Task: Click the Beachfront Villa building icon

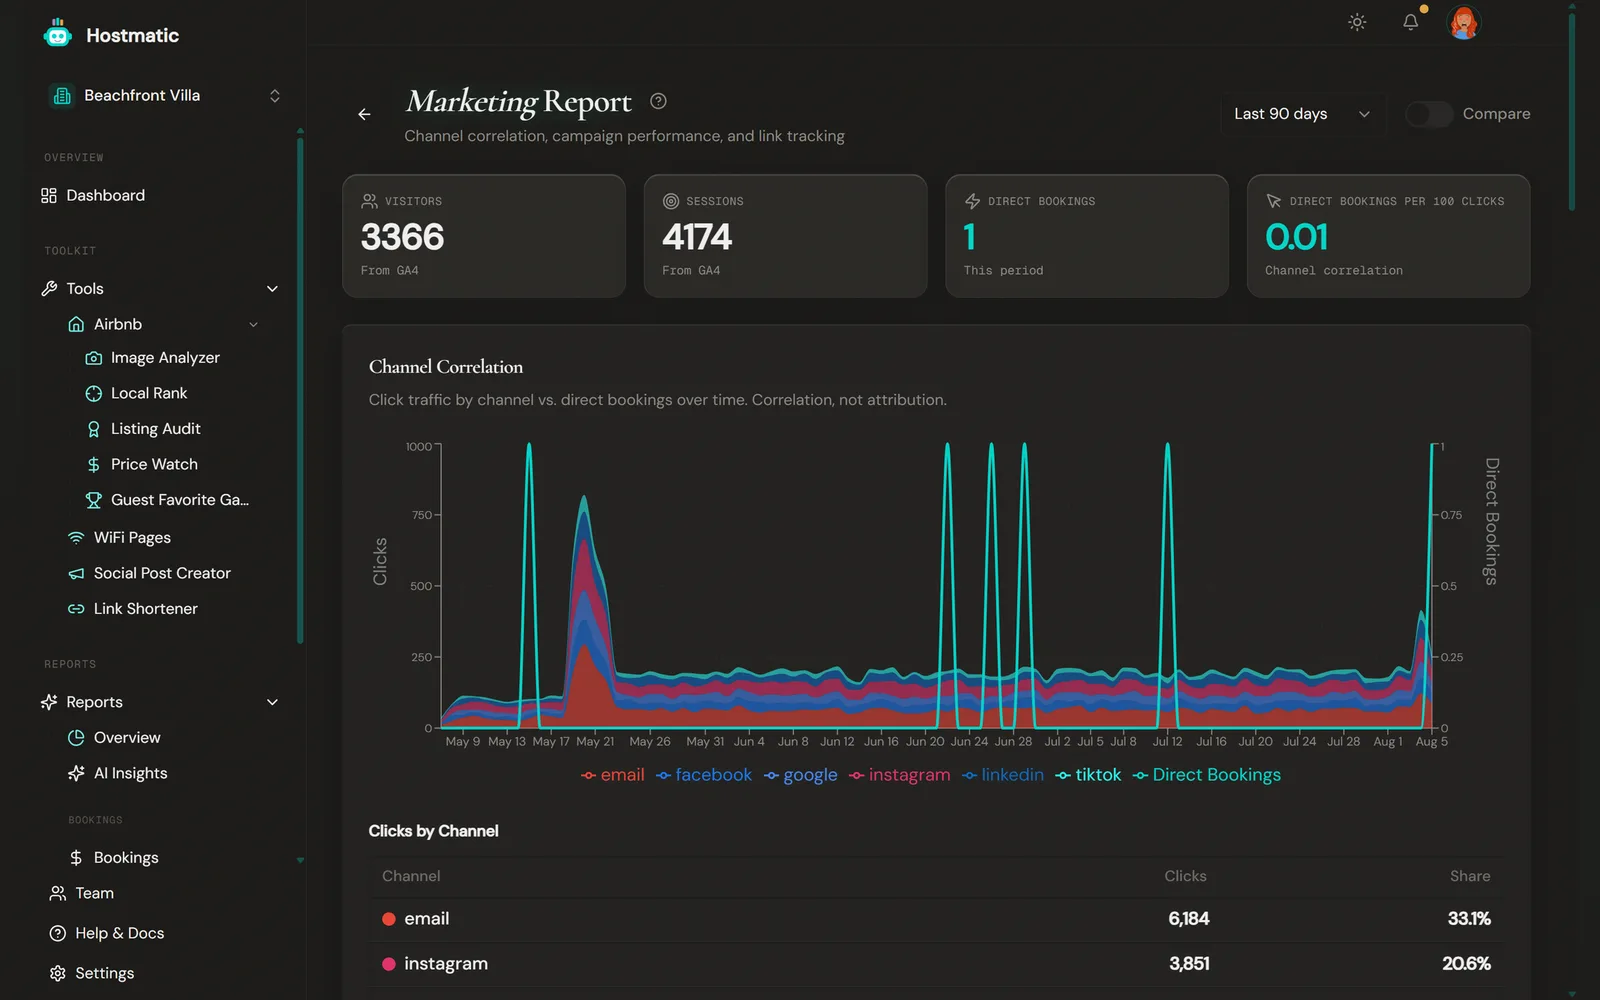Action: pyautogui.click(x=62, y=96)
